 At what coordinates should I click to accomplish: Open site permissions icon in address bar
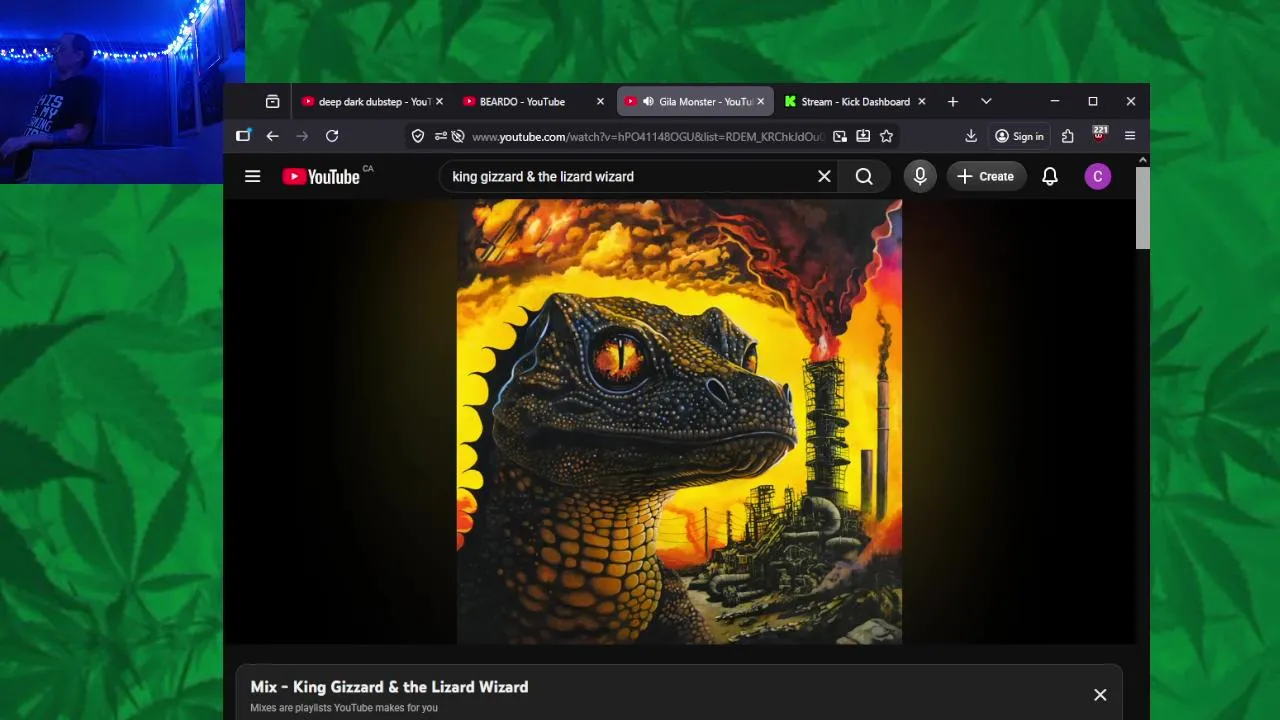[x=440, y=136]
